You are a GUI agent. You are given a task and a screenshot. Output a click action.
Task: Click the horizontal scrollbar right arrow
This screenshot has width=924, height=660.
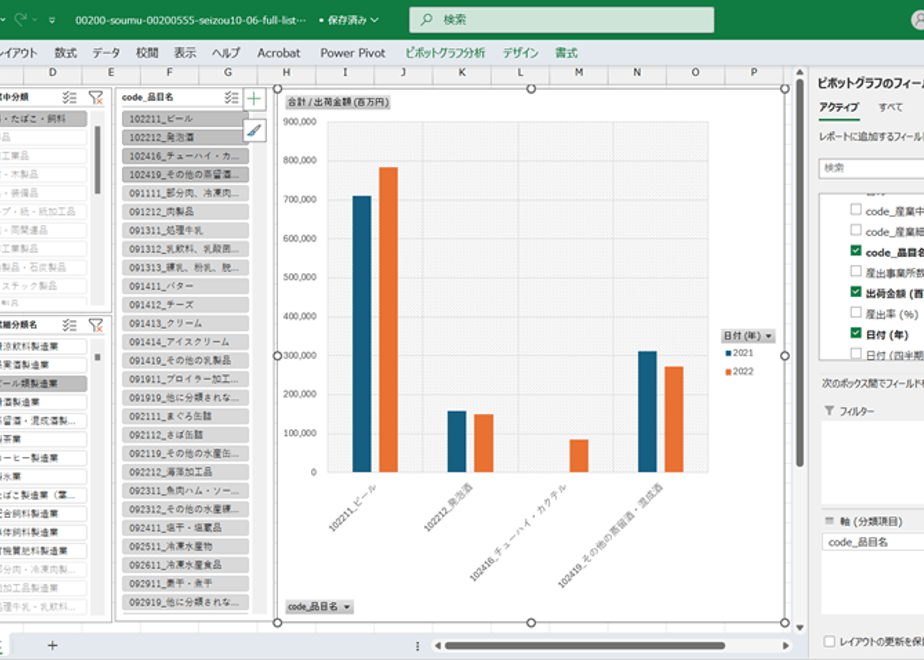[785, 646]
